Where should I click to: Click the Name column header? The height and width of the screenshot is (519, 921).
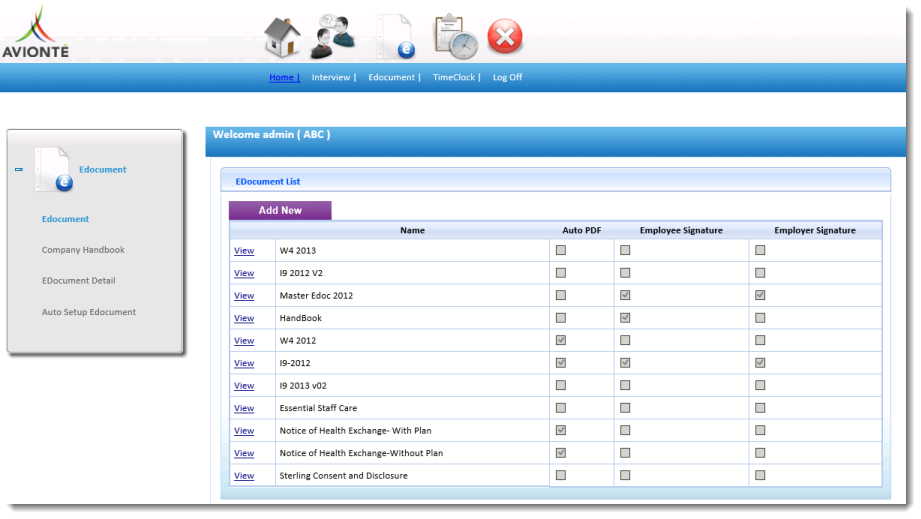pyautogui.click(x=412, y=230)
